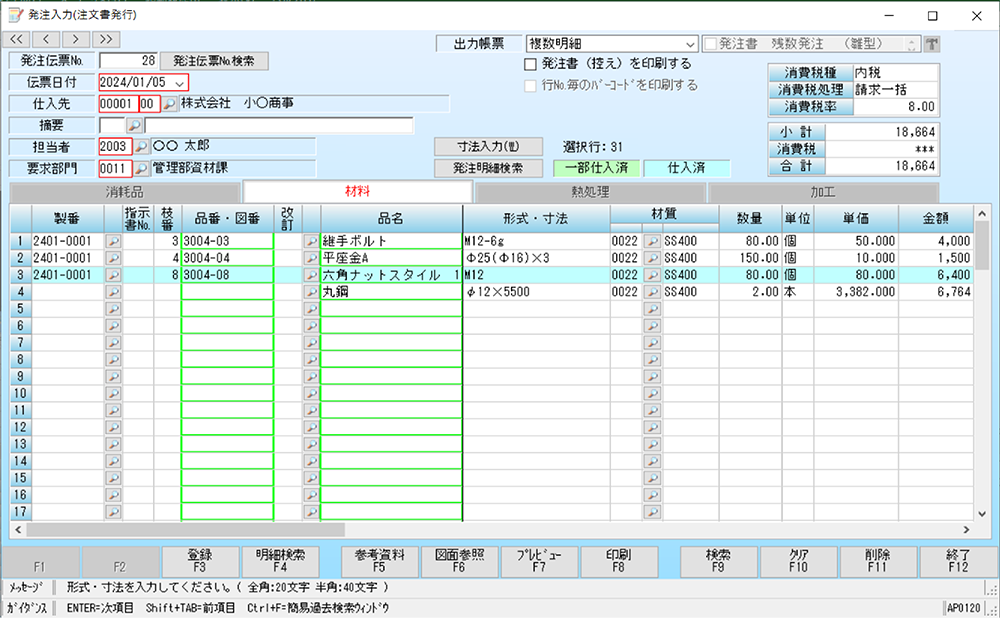Select the 材料 tab
The height and width of the screenshot is (618, 1000).
point(357,191)
